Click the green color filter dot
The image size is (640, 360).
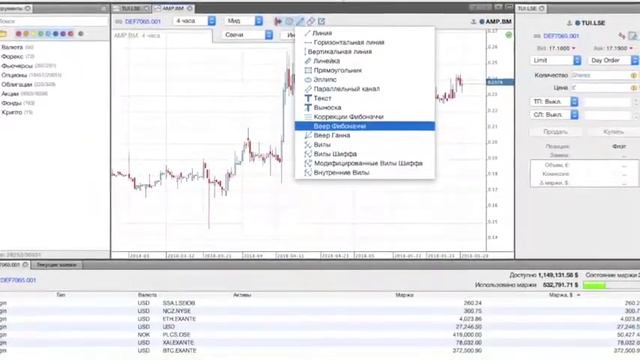[x=40, y=34]
